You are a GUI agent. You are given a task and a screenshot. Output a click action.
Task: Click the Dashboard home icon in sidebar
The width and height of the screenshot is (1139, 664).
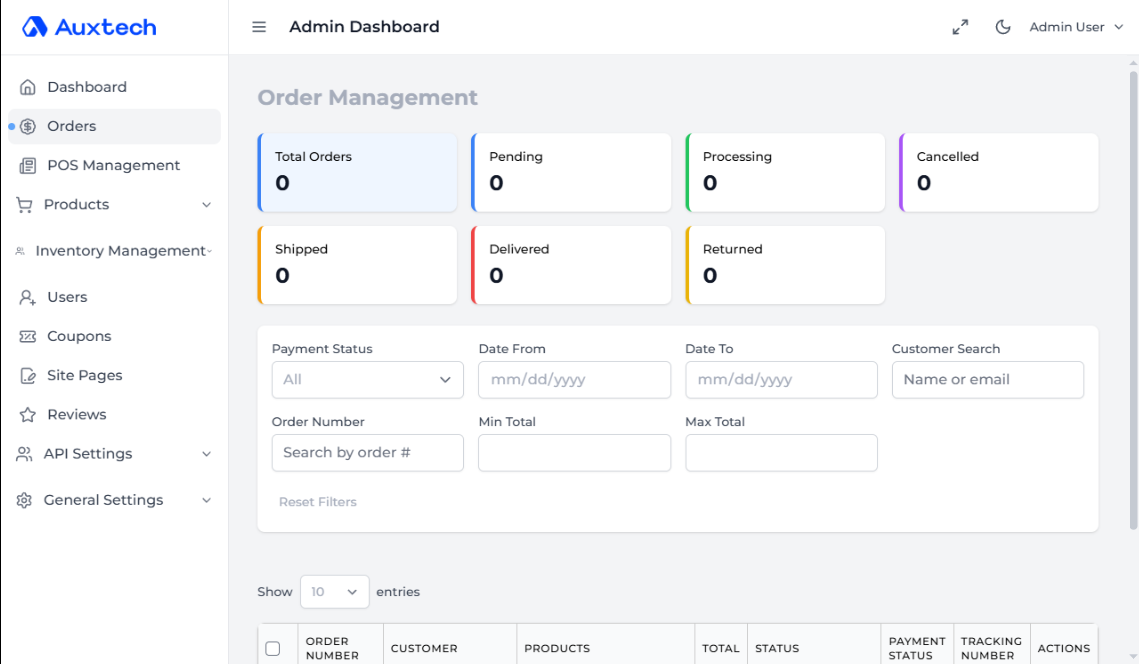28,87
